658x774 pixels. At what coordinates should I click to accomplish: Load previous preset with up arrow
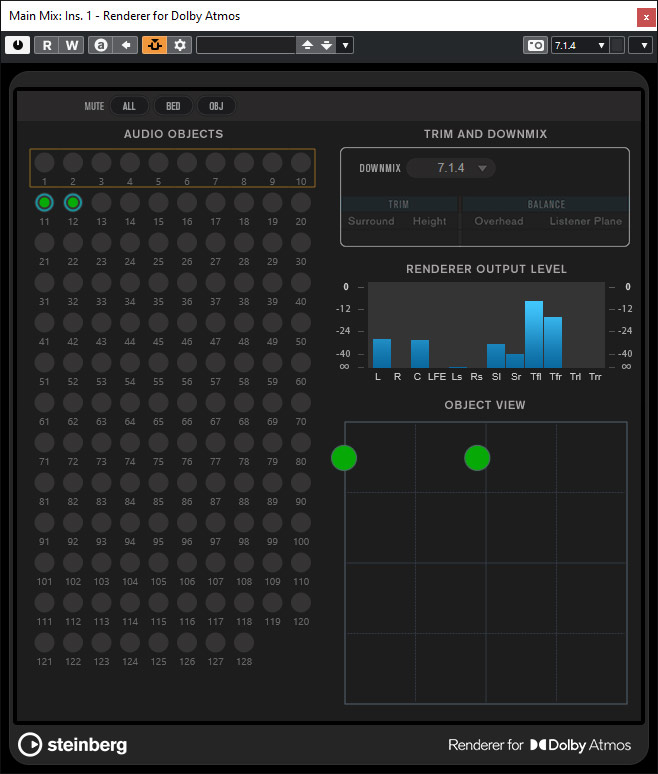(x=308, y=45)
